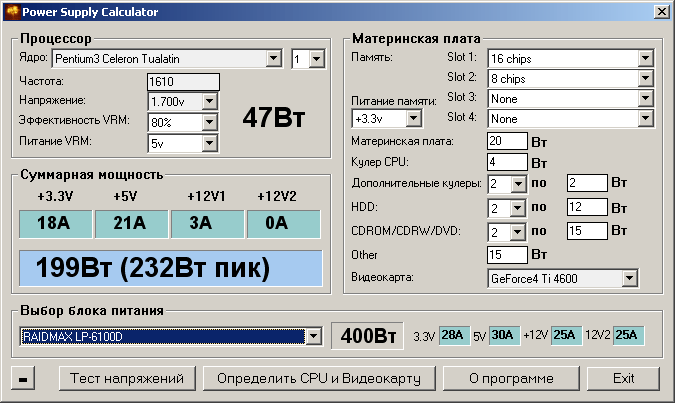Viewport: 675px width, 403px height.
Task: Open the memory Slot 4 dropdown
Action: click(571, 118)
